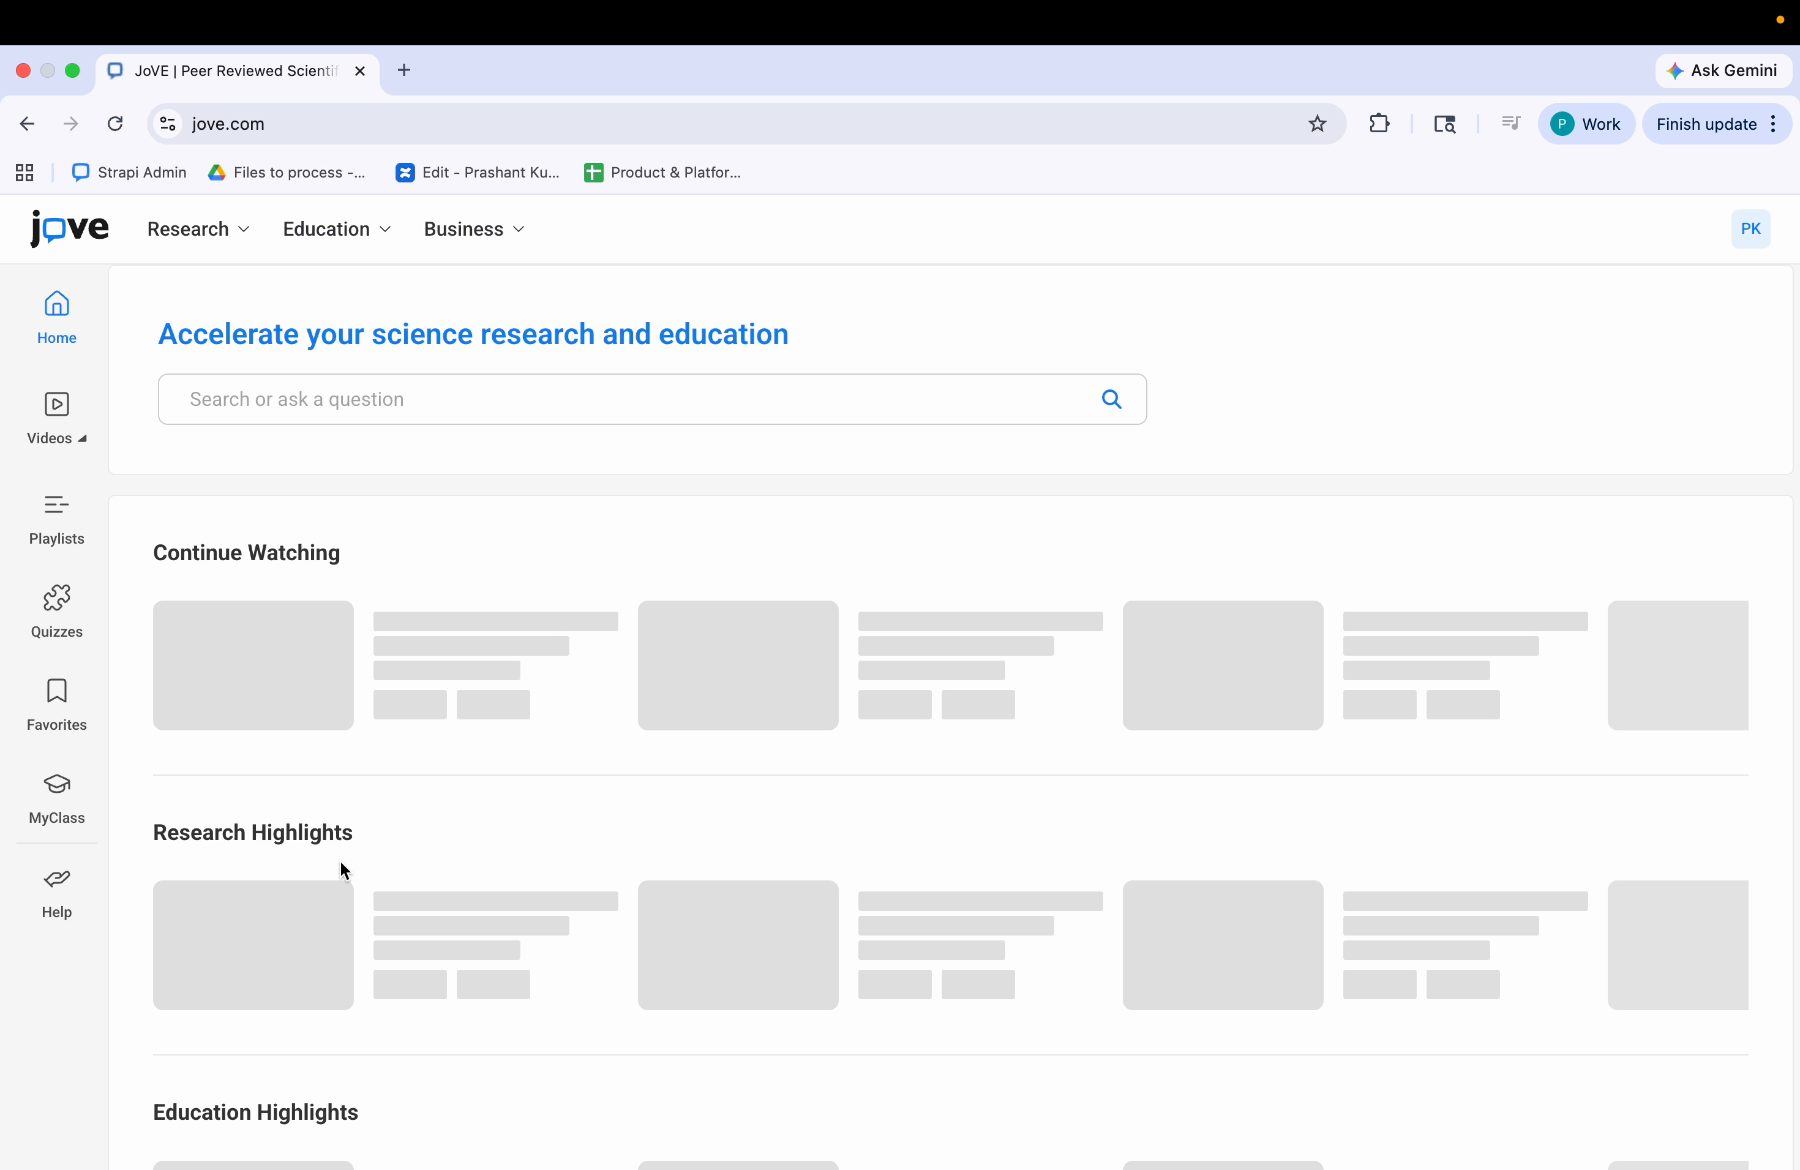1800x1170 pixels.
Task: Expand the Business dropdown menu
Action: click(474, 229)
